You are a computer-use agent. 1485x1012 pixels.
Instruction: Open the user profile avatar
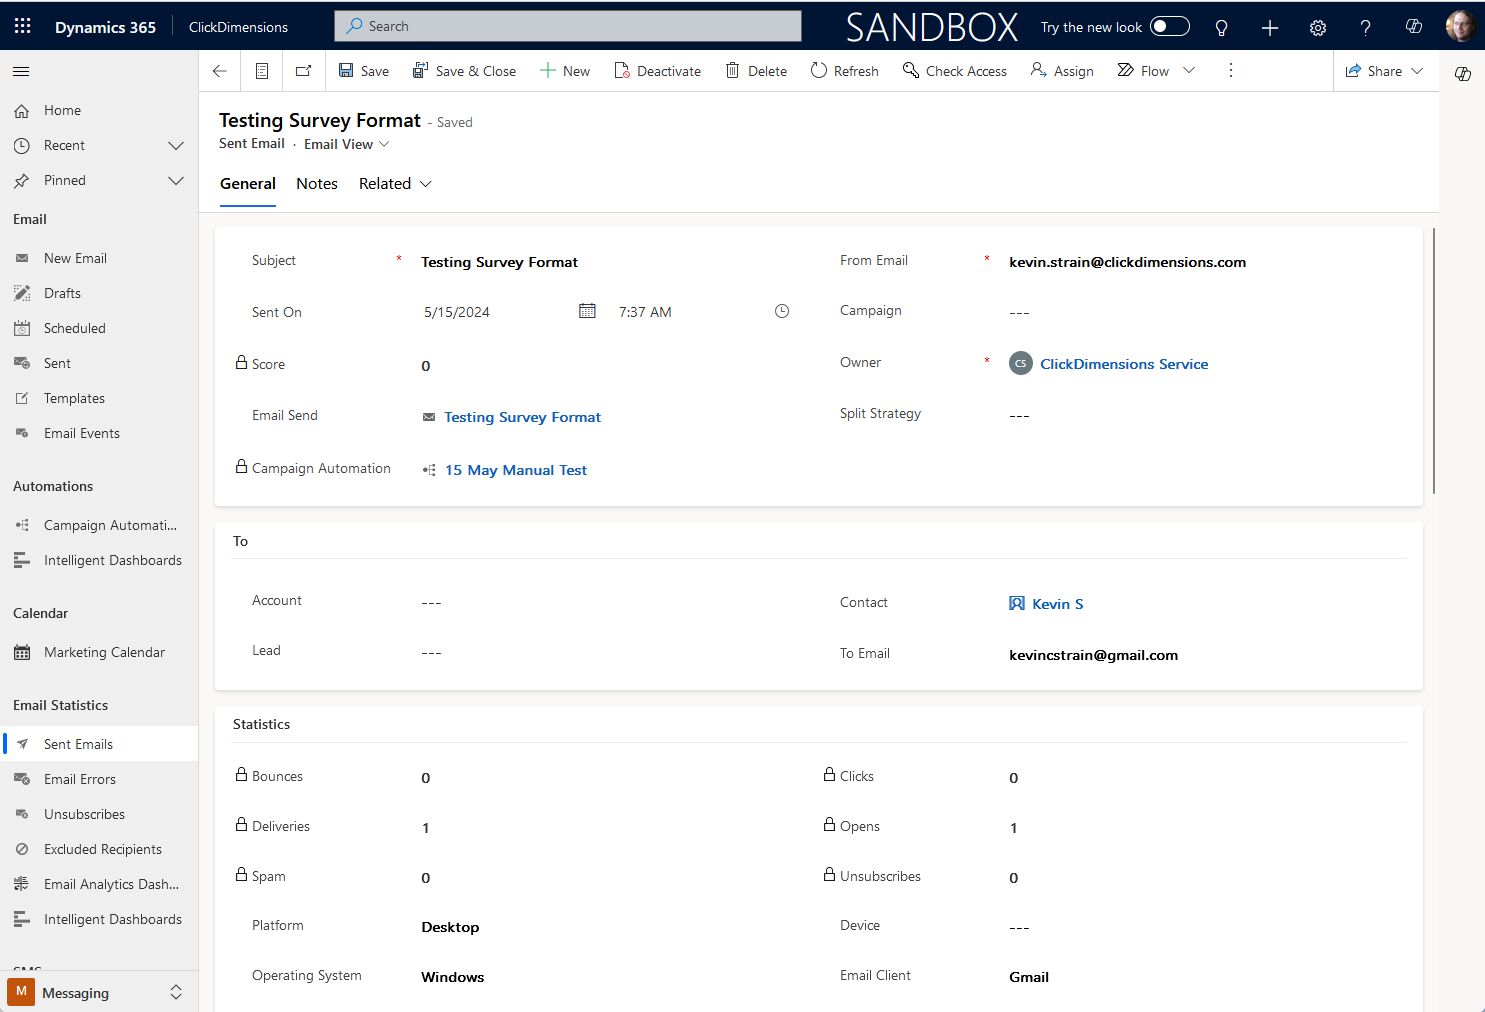tap(1460, 26)
